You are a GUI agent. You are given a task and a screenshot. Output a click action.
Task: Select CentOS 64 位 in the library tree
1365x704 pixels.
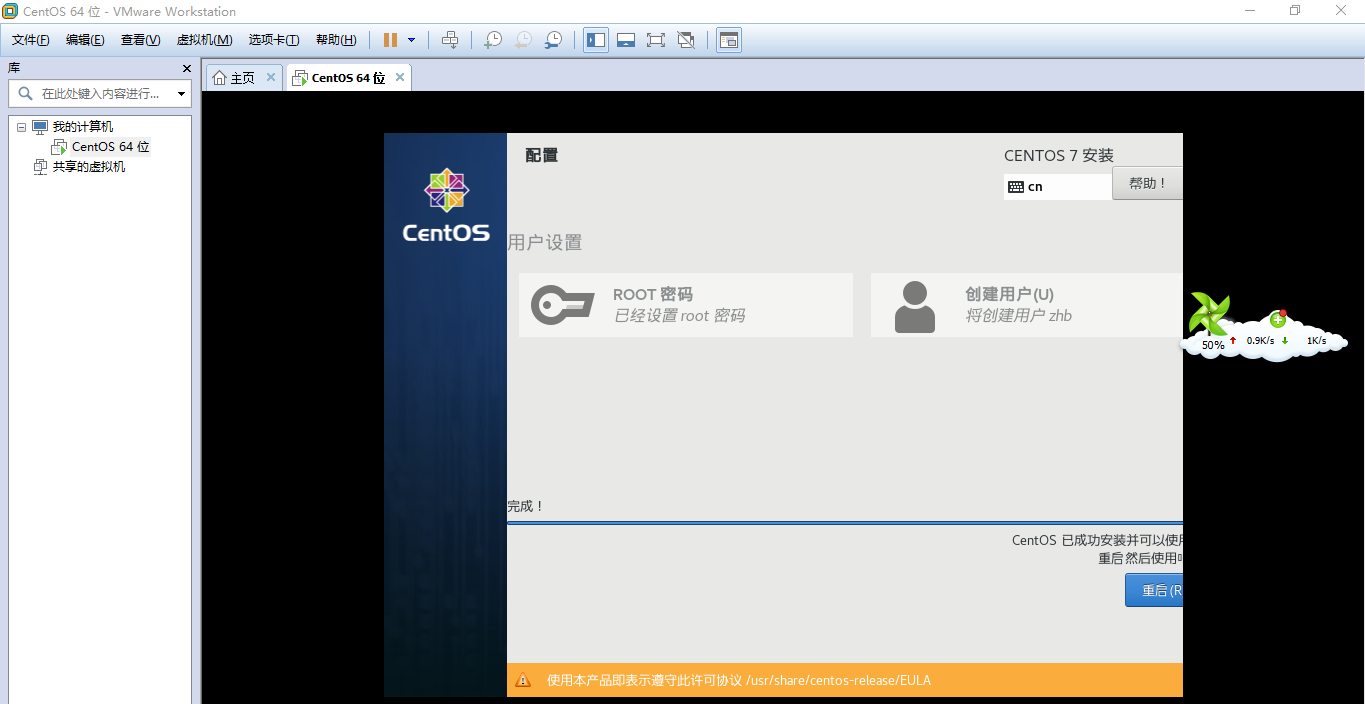pyautogui.click(x=110, y=147)
